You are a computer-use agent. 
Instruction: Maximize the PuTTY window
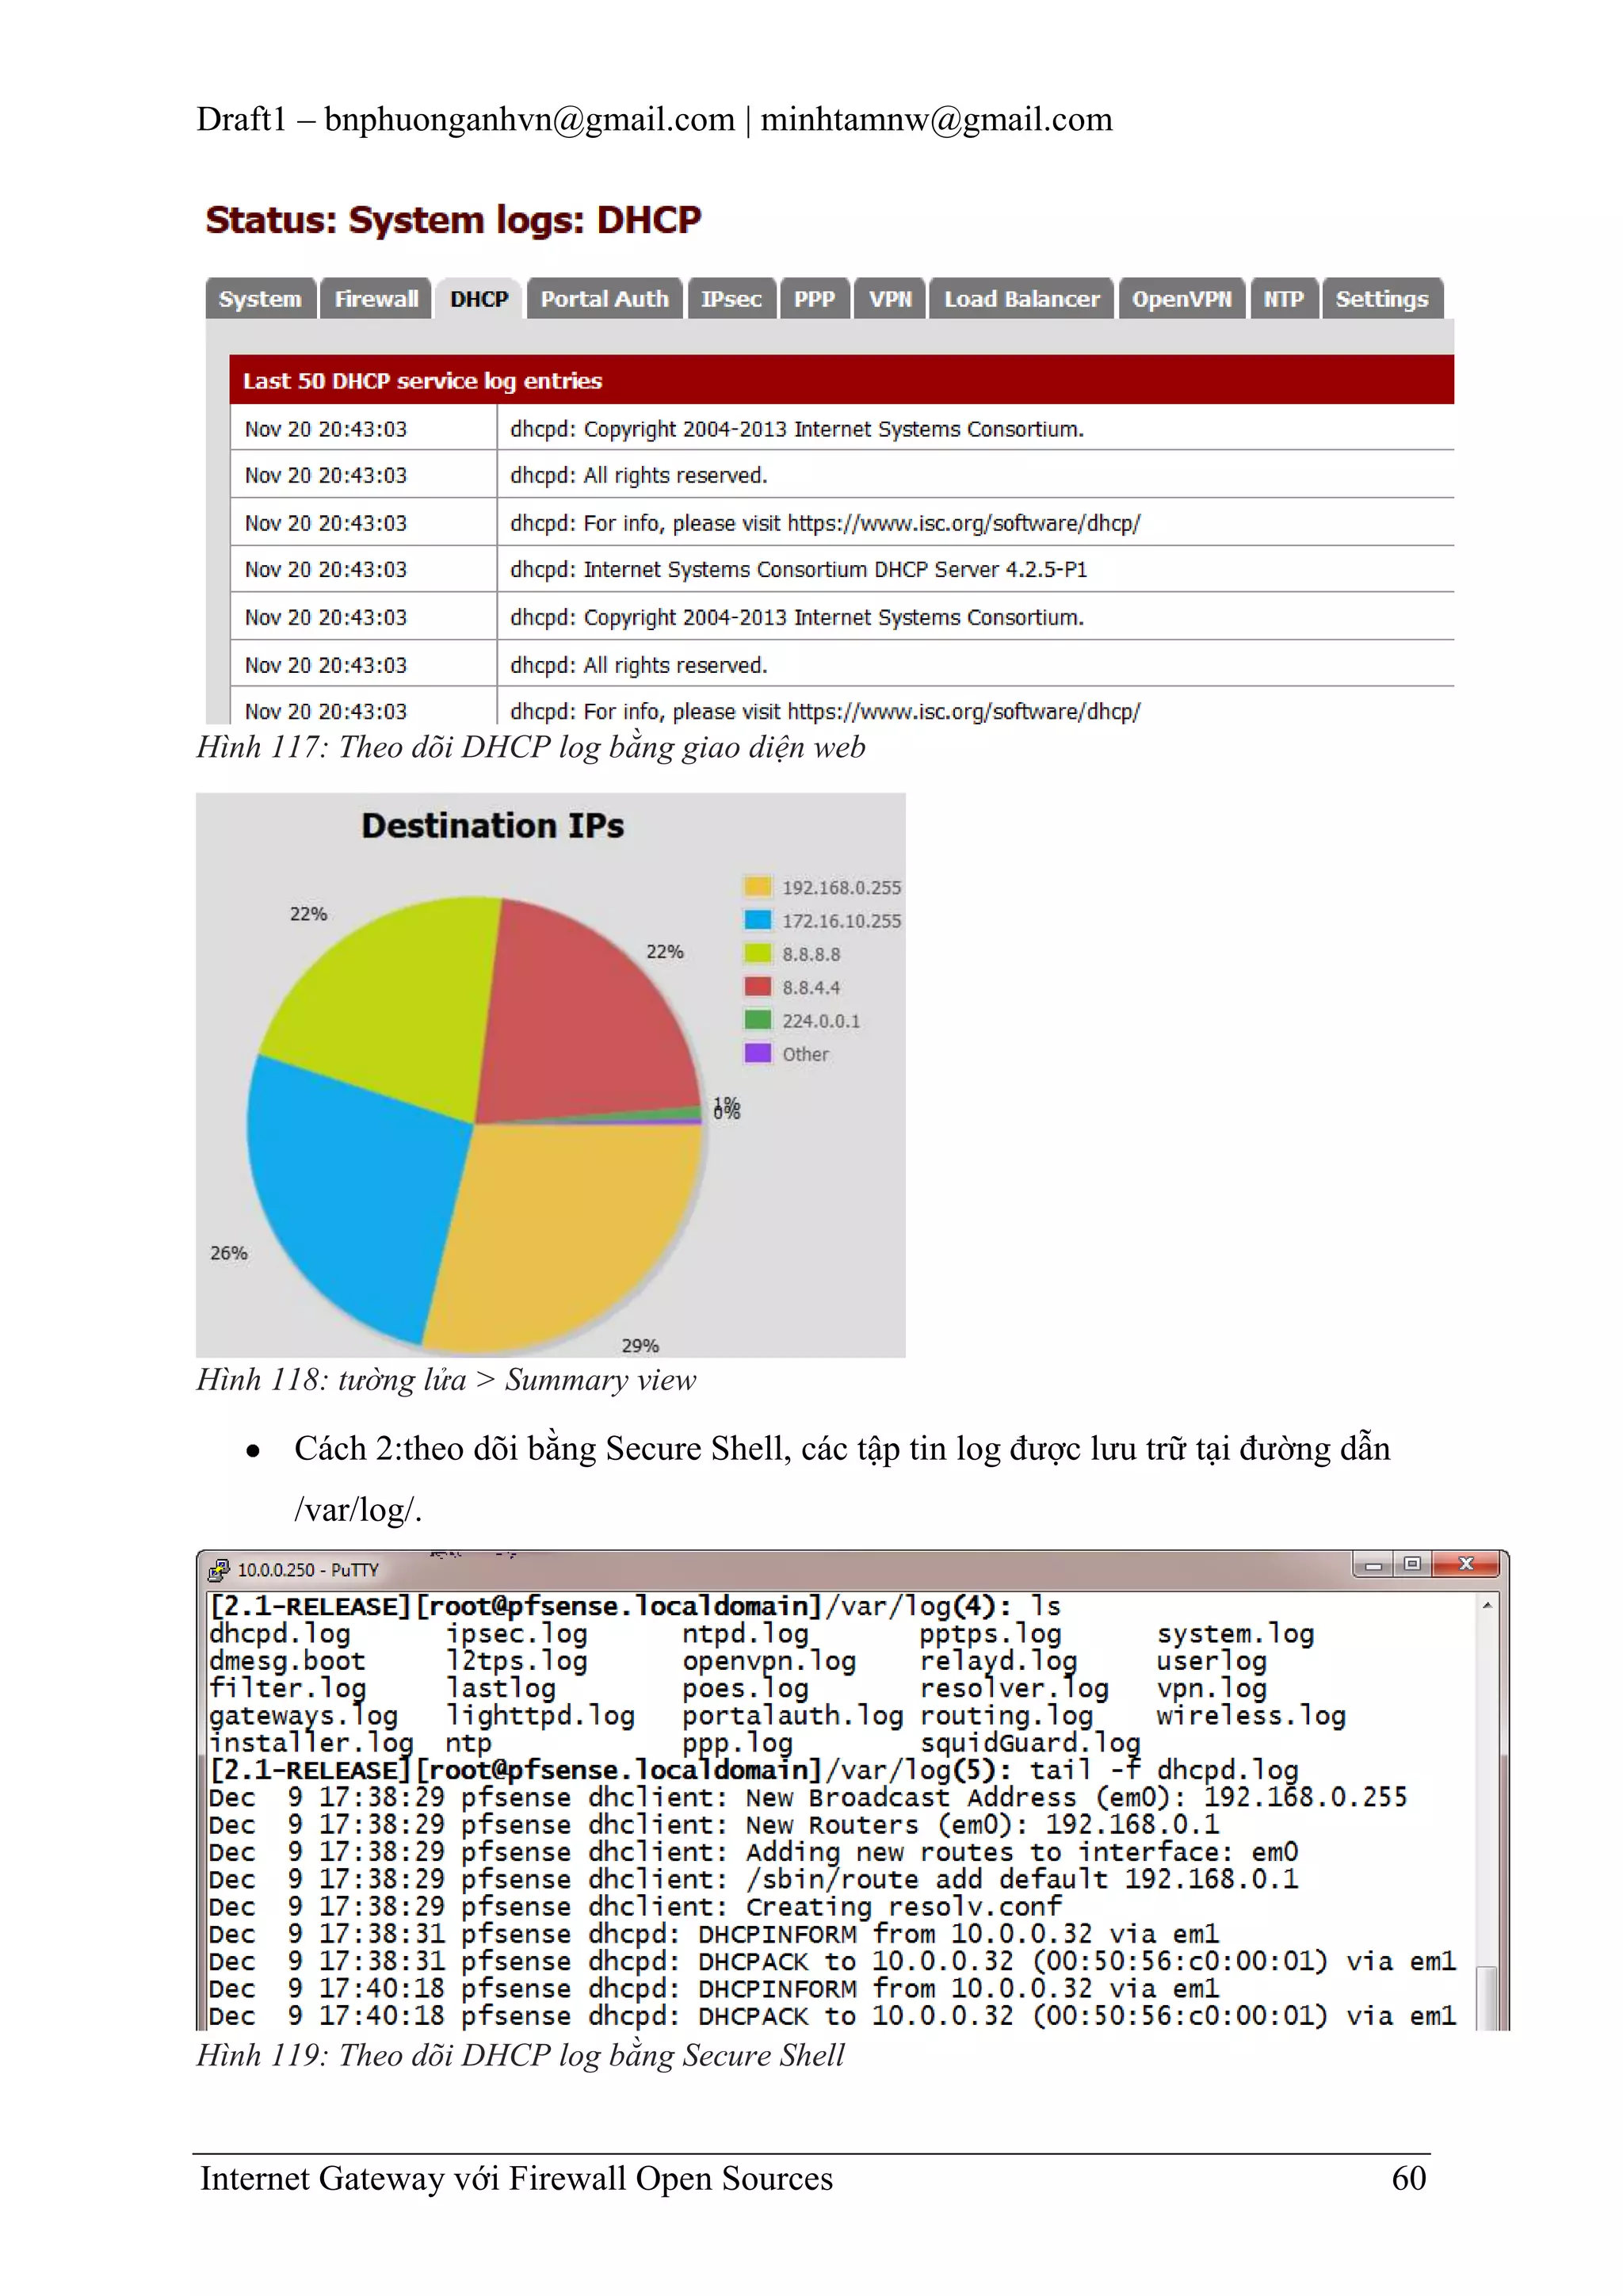pos(1412,1564)
